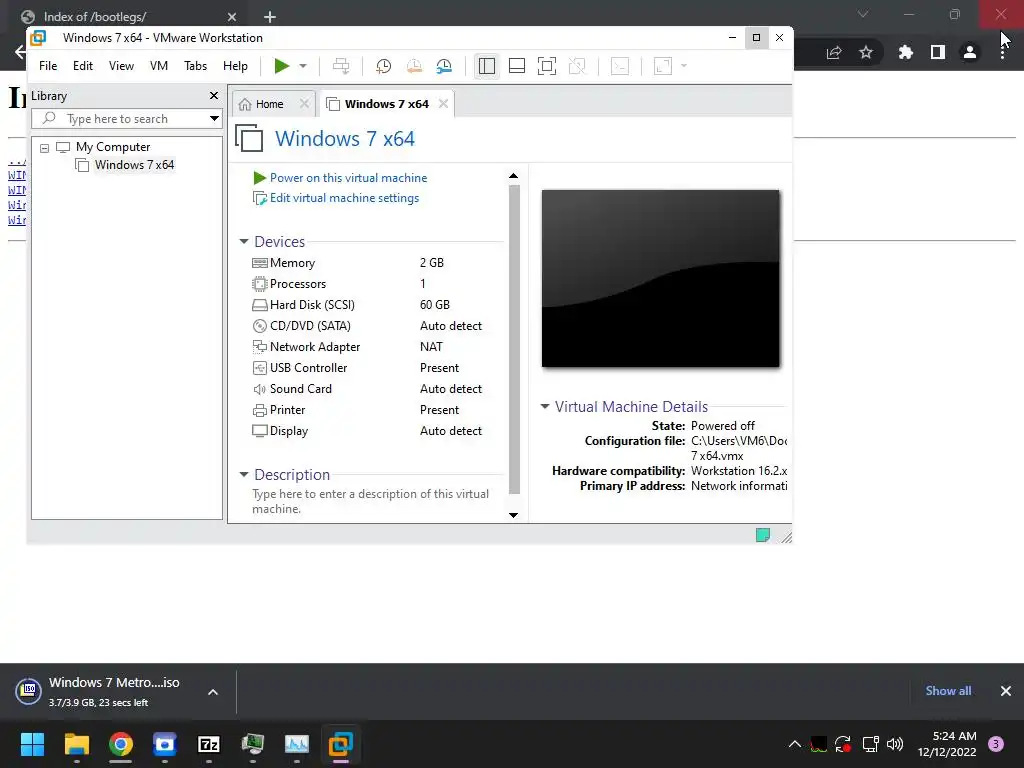
Task: Click the Chrome profile avatar icon
Action: click(970, 52)
